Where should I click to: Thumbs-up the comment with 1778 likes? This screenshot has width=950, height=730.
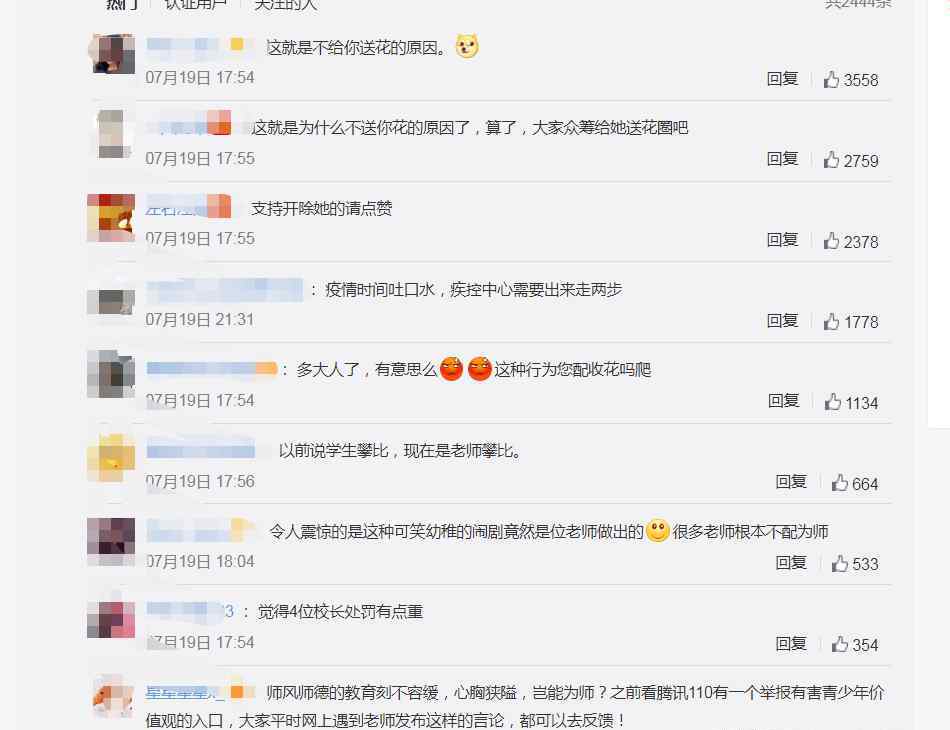click(831, 321)
